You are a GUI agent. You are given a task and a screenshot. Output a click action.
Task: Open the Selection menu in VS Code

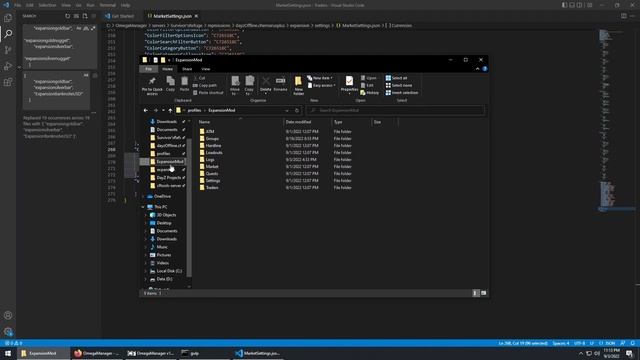coord(47,5)
